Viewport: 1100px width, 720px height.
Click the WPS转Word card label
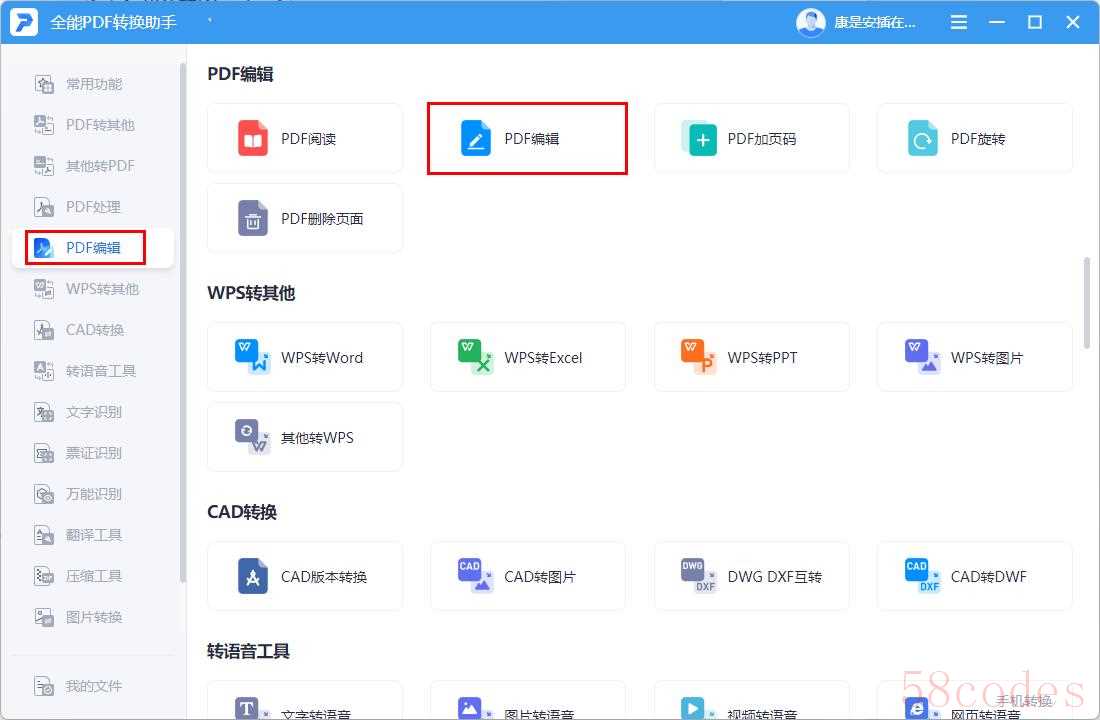(x=322, y=357)
